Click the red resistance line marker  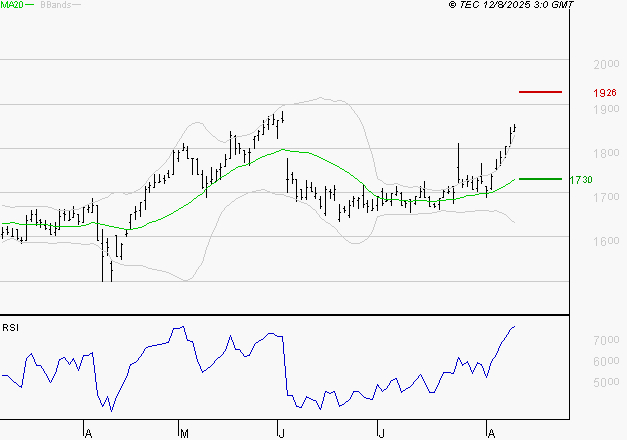pos(540,92)
